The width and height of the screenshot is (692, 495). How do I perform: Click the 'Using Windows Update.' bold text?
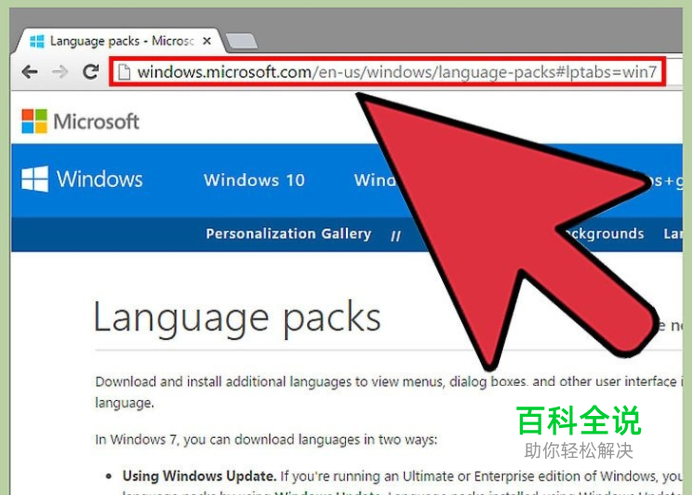[199, 476]
